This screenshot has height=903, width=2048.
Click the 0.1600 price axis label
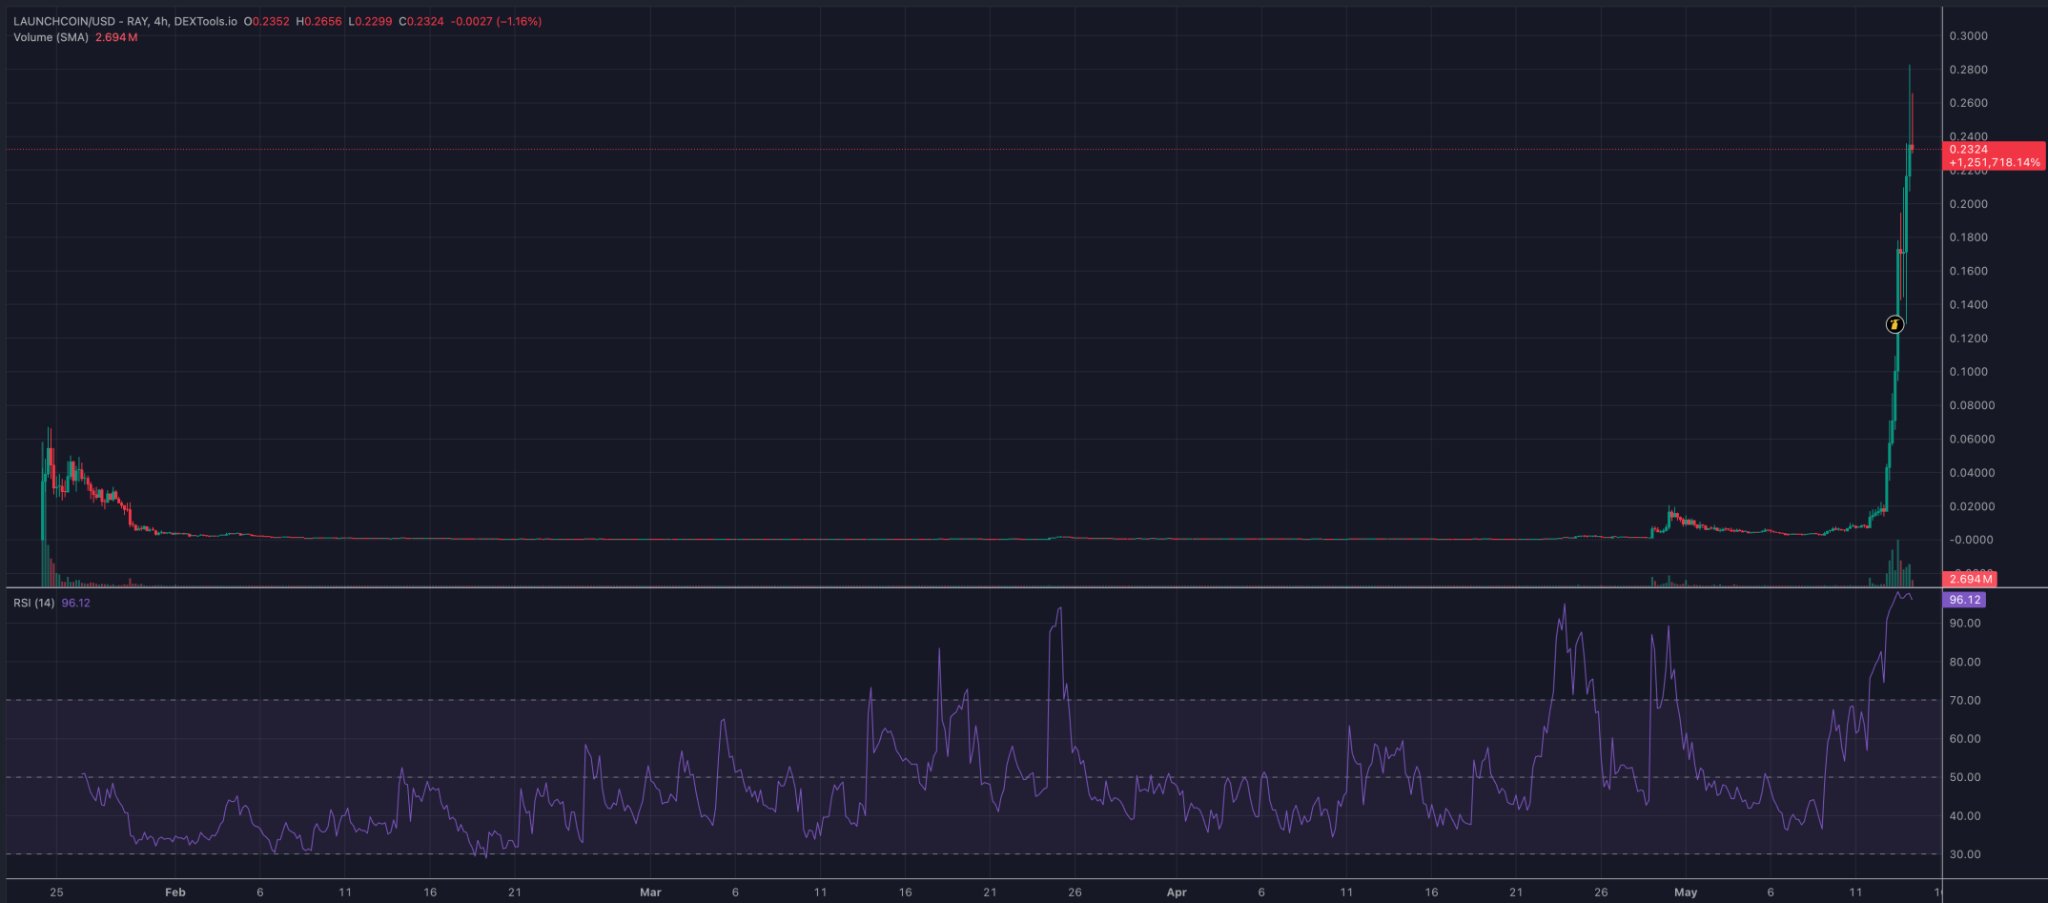1968,271
